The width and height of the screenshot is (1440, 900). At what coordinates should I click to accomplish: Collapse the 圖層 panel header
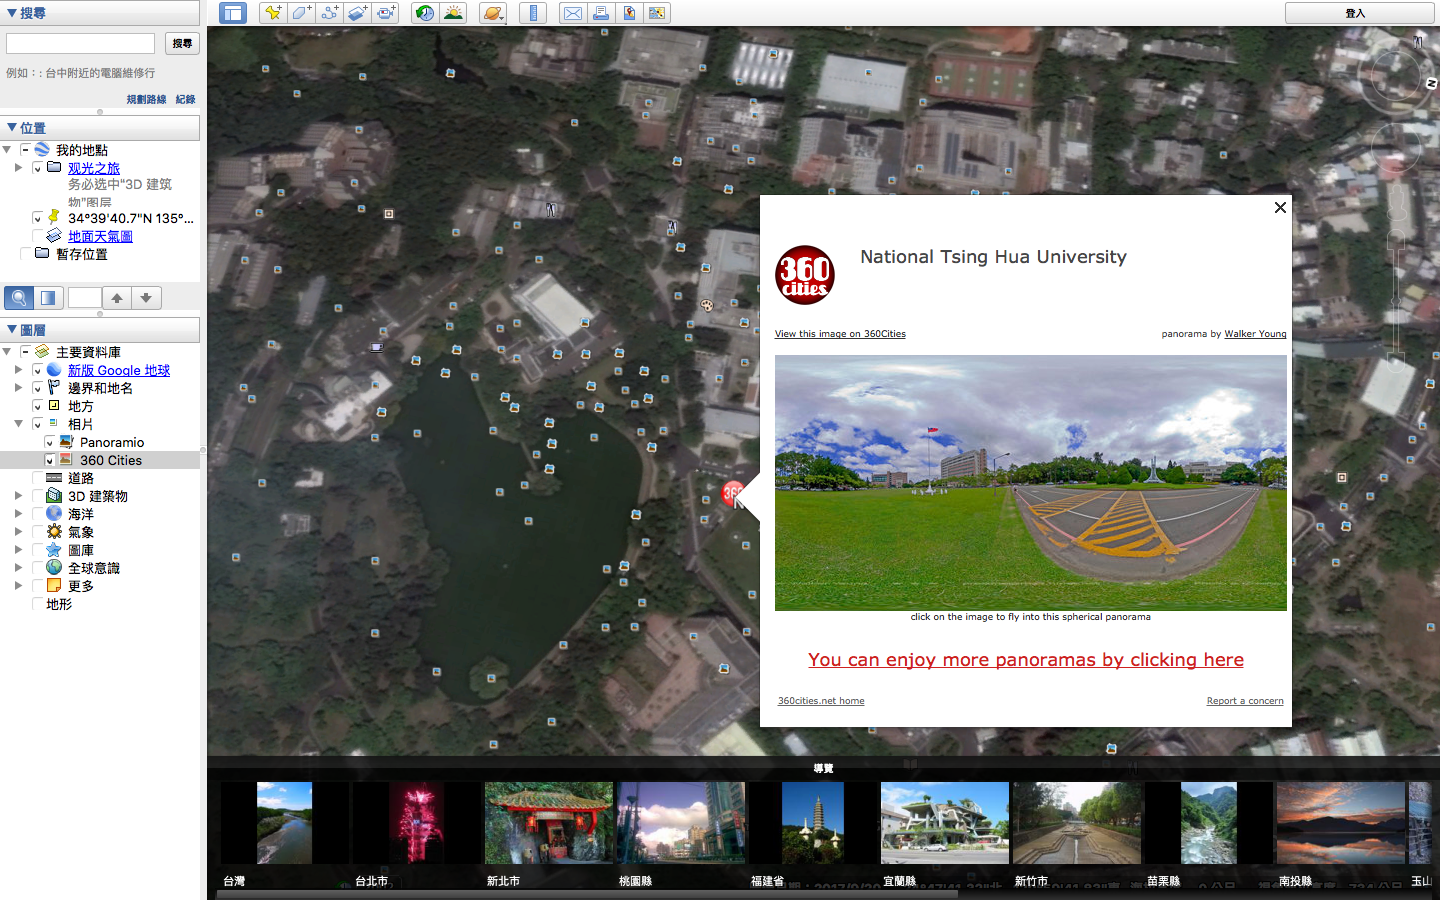coord(100,330)
